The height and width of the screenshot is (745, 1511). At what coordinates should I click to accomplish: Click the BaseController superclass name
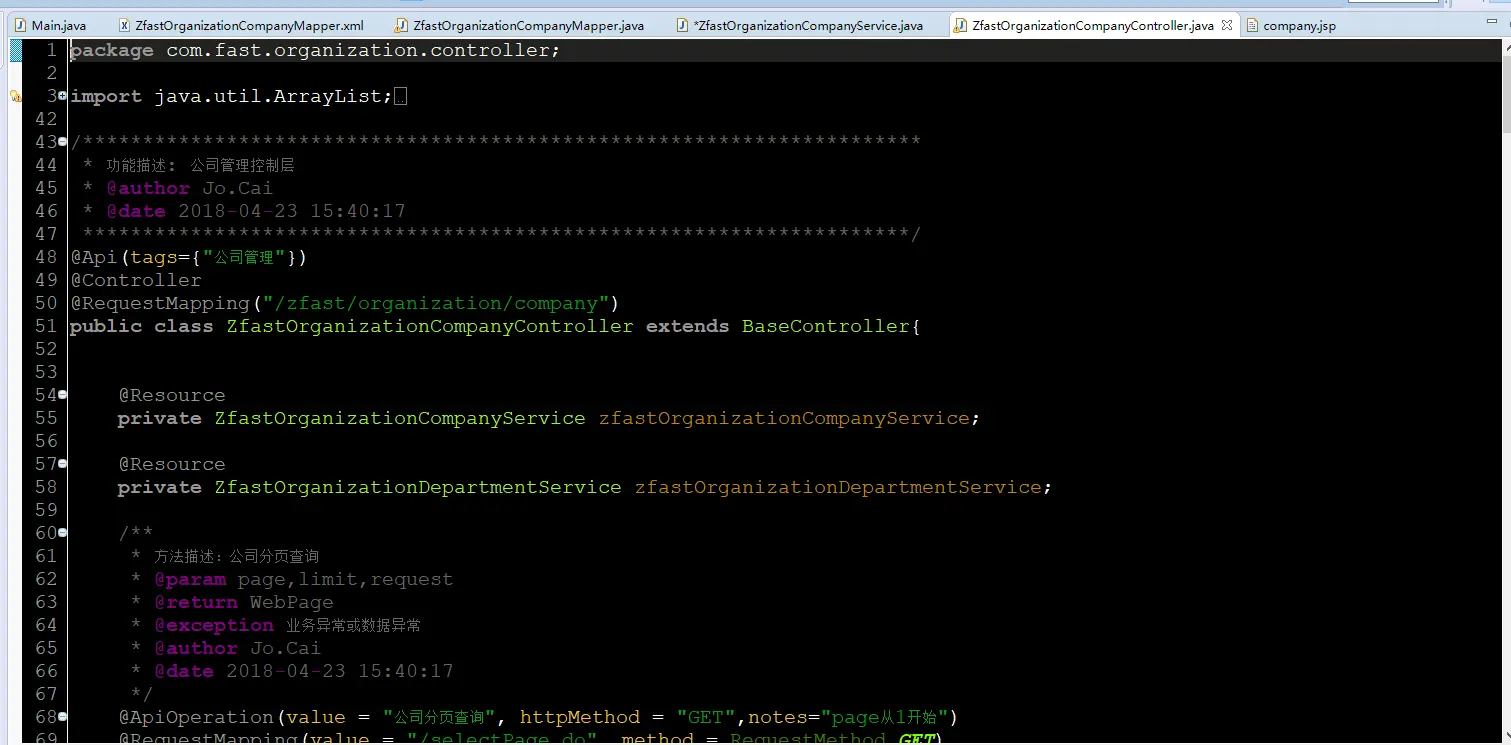pyautogui.click(x=826, y=326)
